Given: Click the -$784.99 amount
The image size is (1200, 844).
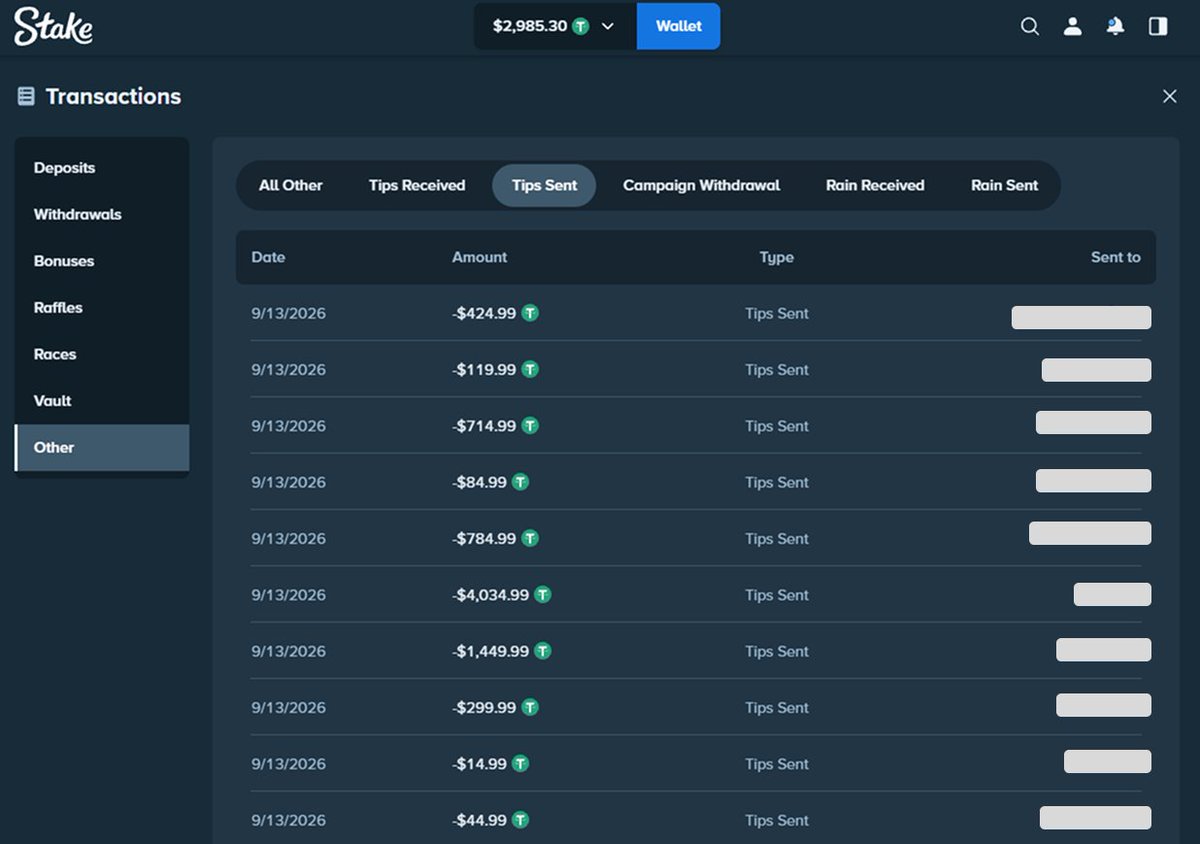Looking at the screenshot, I should tap(484, 538).
